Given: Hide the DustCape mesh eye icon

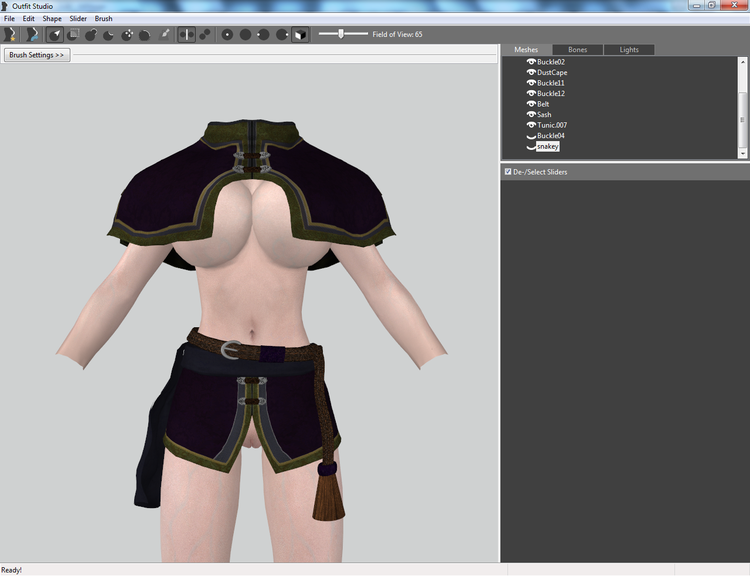Looking at the screenshot, I should tap(530, 72).
